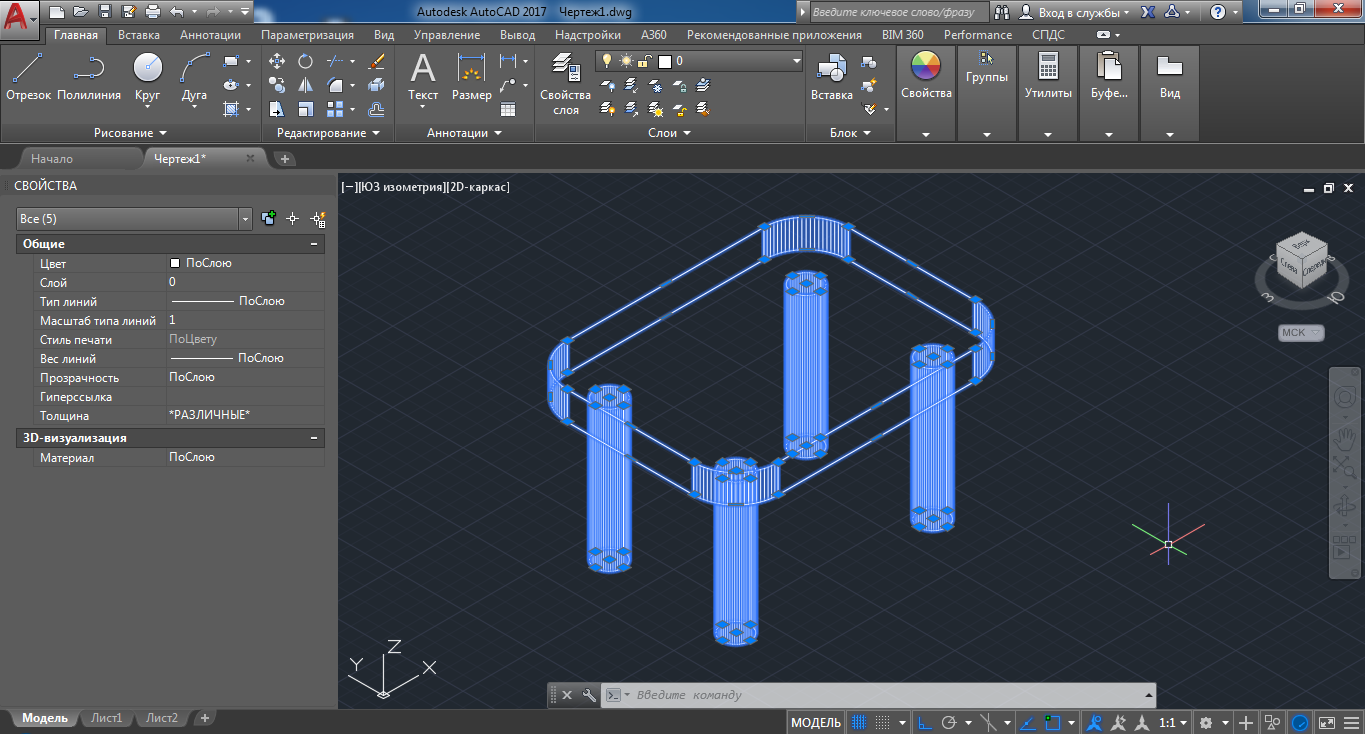The height and width of the screenshot is (734, 1365).
Task: Select the Размер dimension tool
Action: point(471,78)
